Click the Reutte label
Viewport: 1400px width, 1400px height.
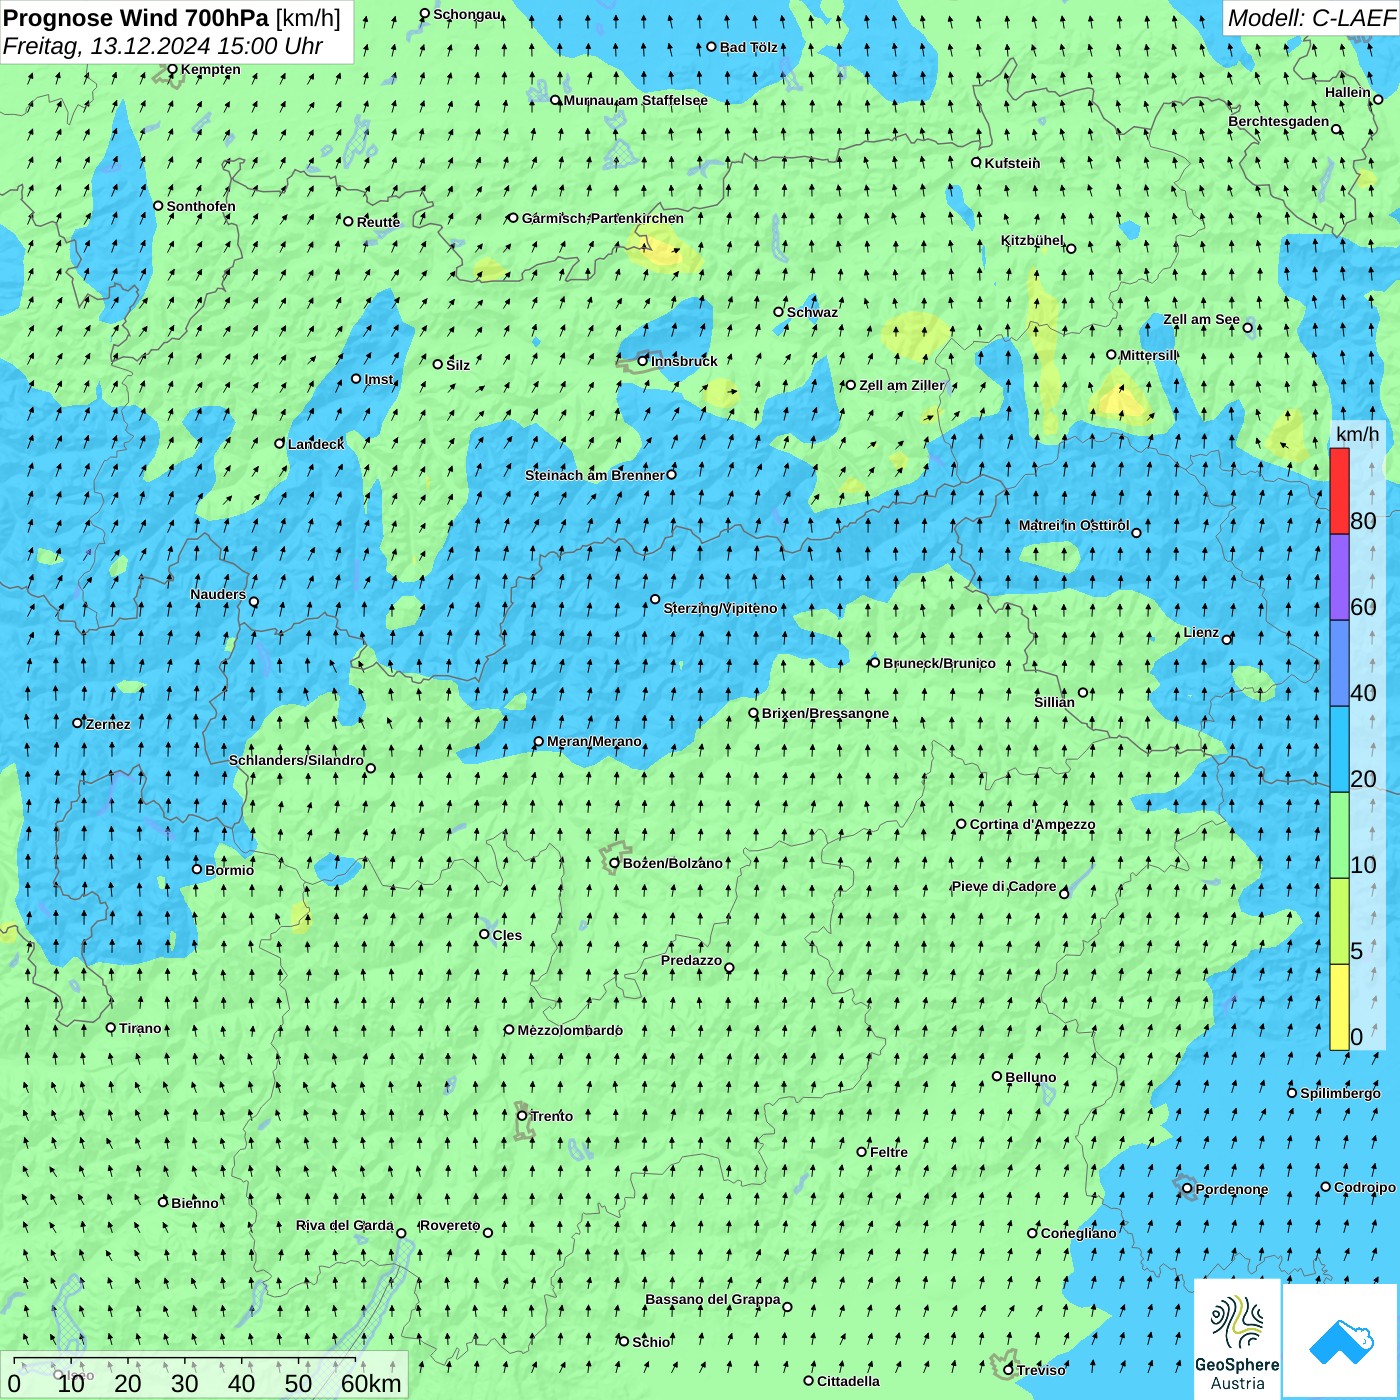click(x=378, y=222)
